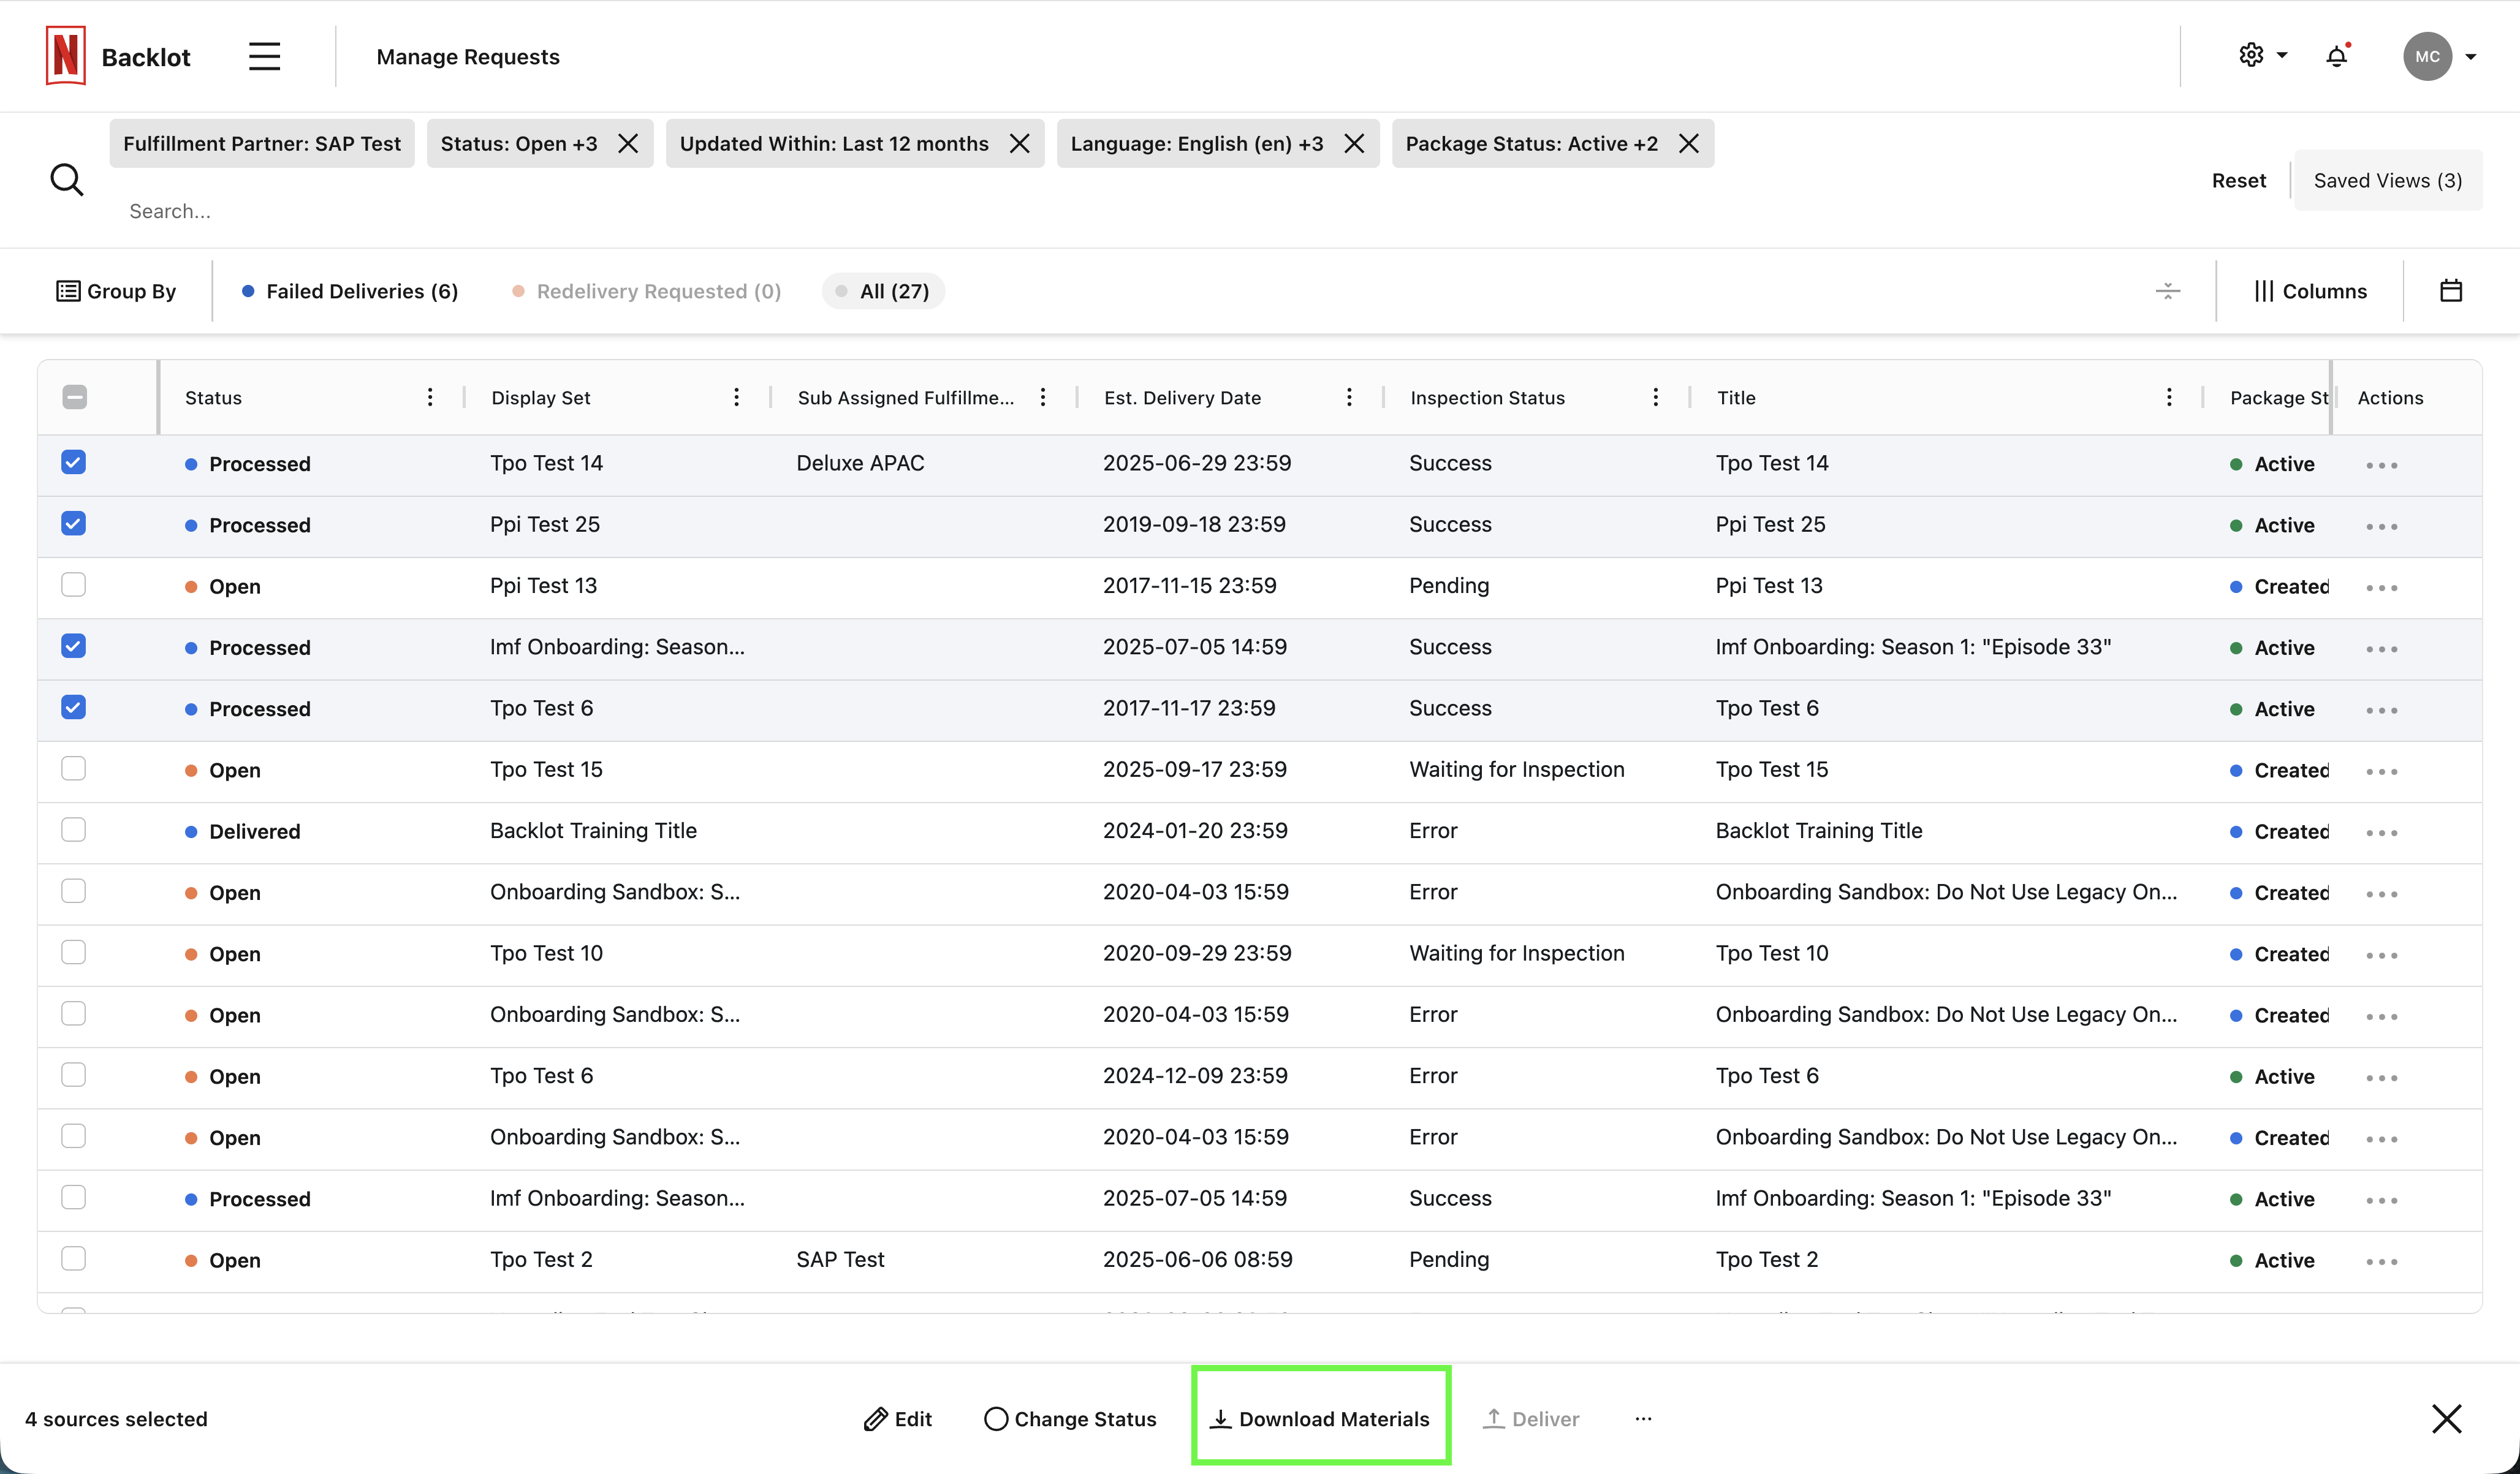The image size is (2520, 1474).
Task: Open the Group By options
Action: click(x=117, y=291)
